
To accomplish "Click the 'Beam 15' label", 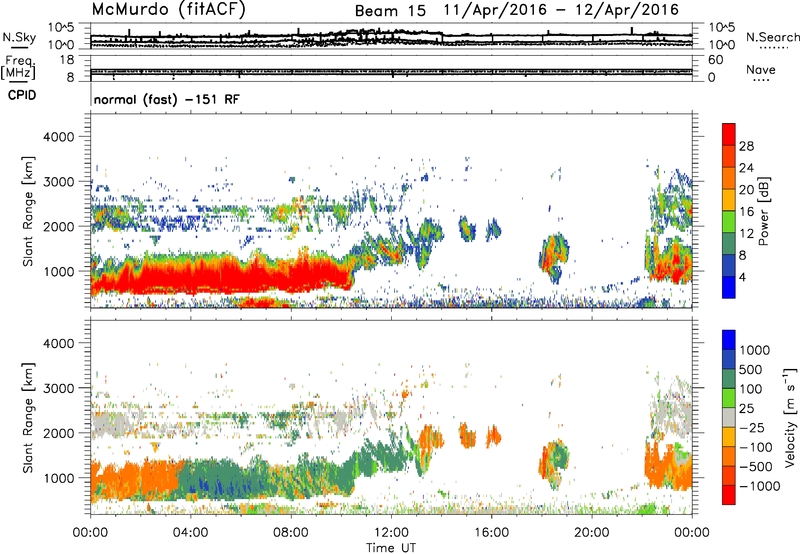I will [x=390, y=11].
